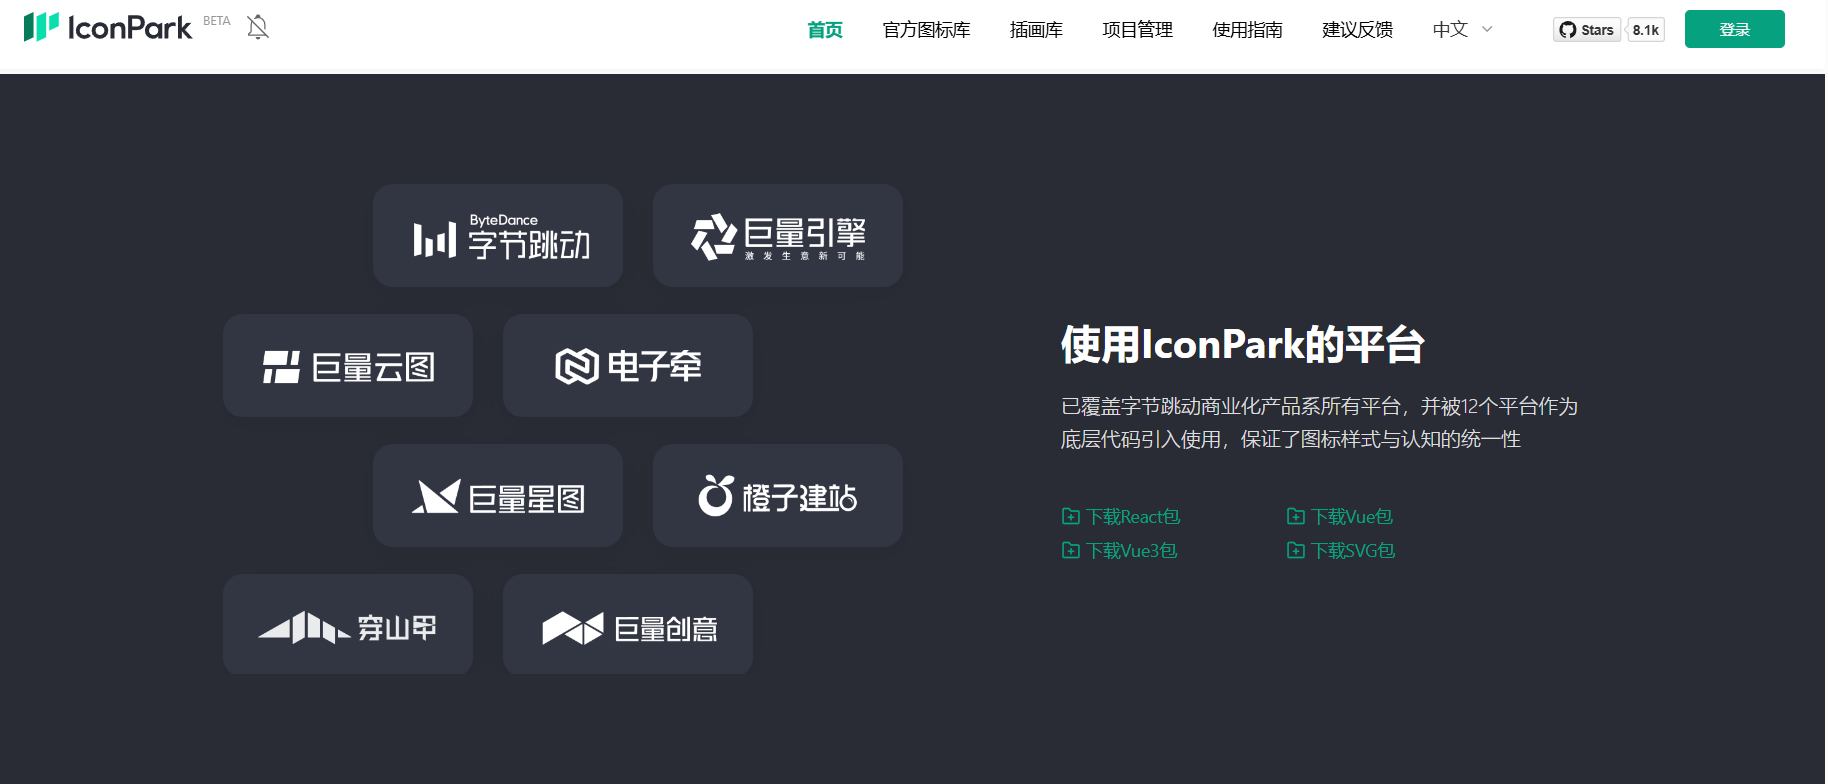Click the folder icon beside 下载Vue3包
1828x784 pixels.
tap(1071, 551)
